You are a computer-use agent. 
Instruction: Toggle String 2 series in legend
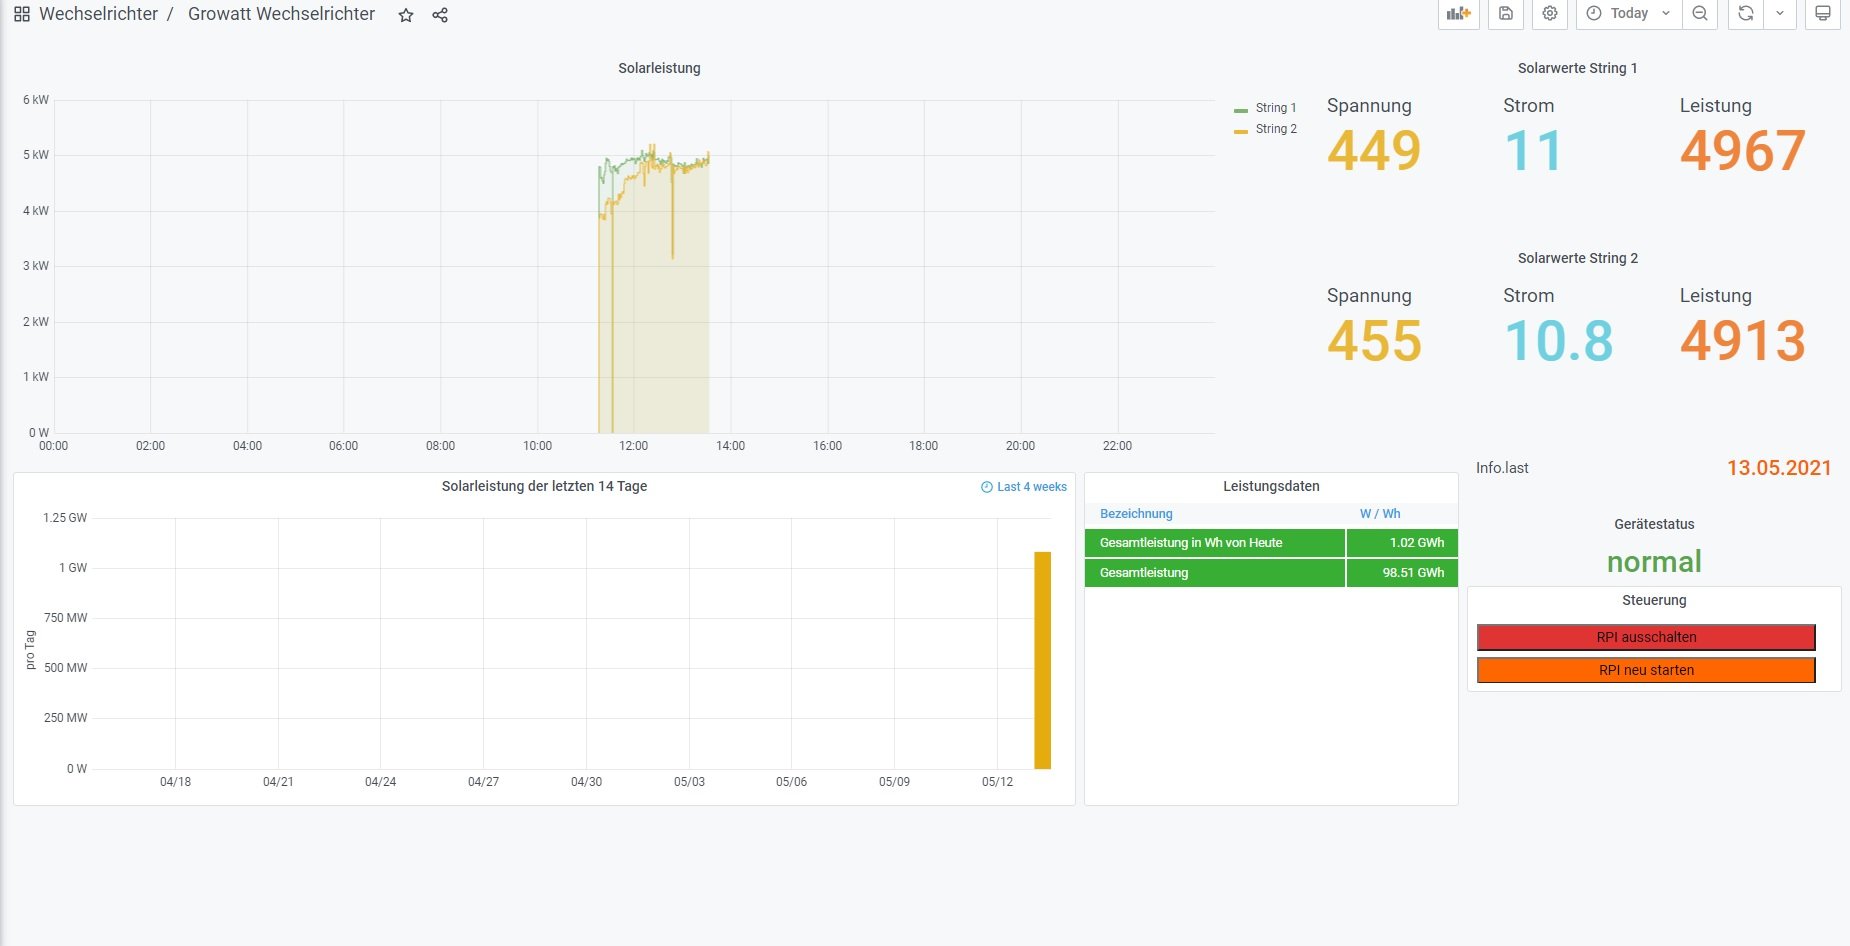coord(1275,129)
